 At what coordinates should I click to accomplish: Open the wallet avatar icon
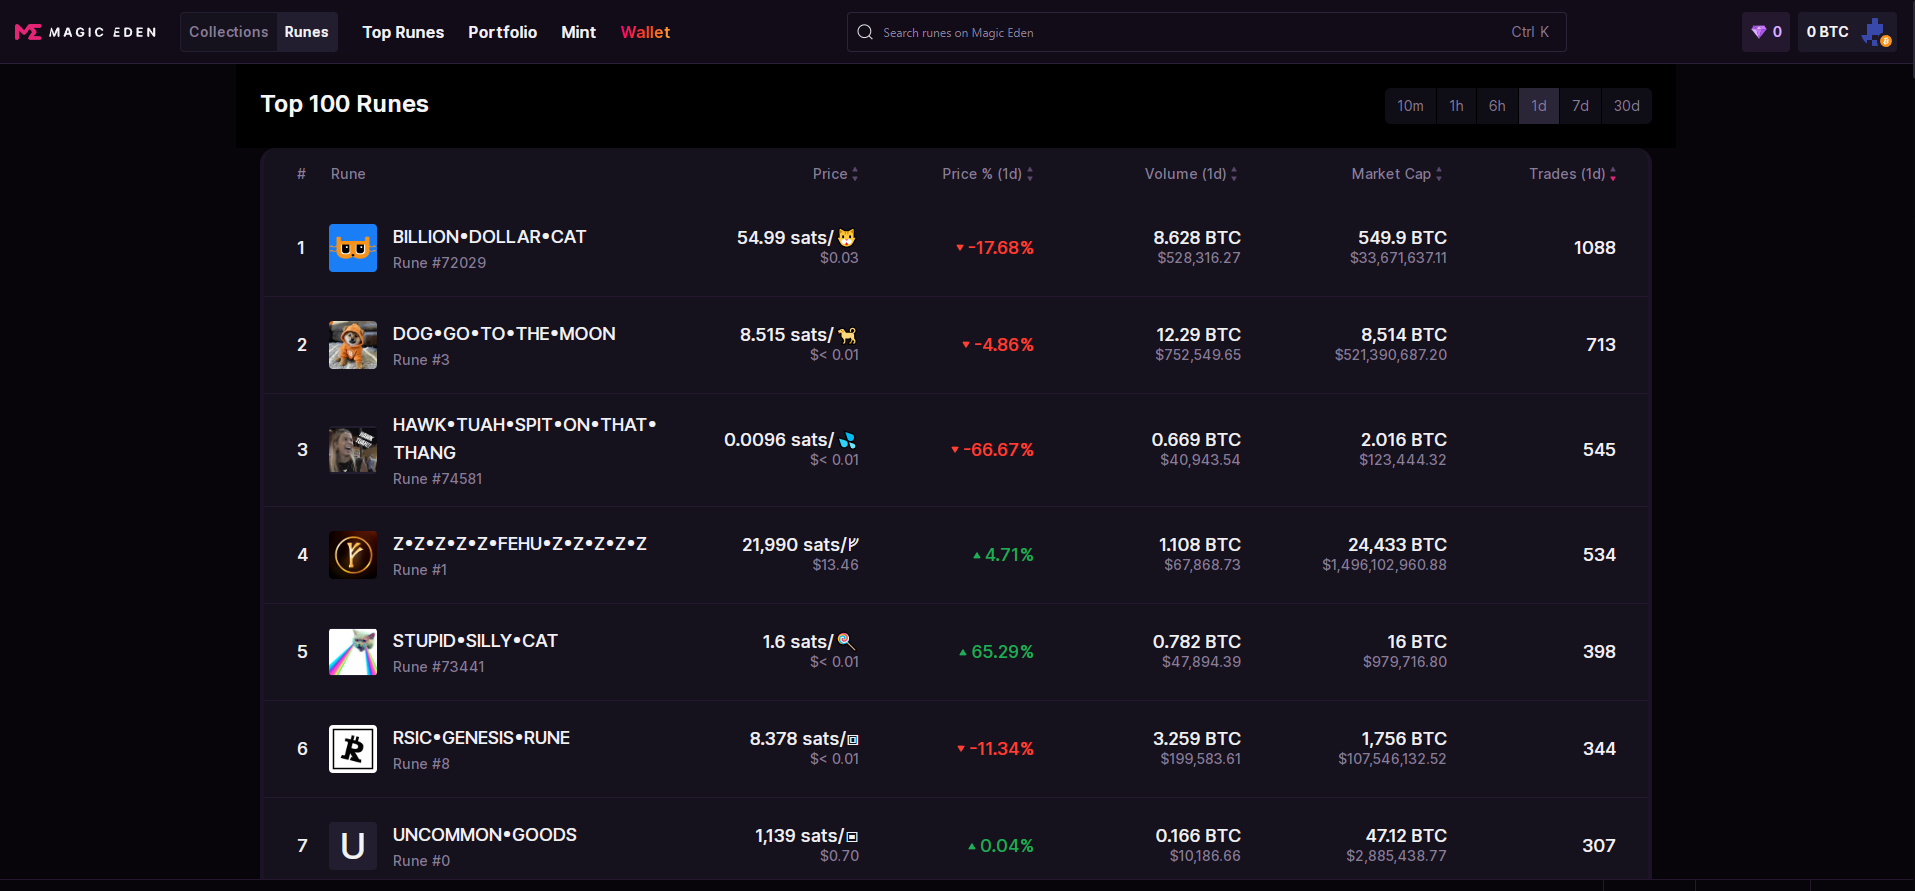1877,32
